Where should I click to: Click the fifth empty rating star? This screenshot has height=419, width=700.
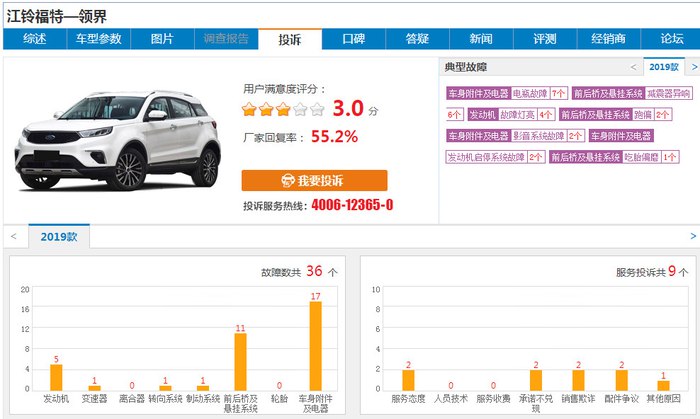pyautogui.click(x=317, y=109)
